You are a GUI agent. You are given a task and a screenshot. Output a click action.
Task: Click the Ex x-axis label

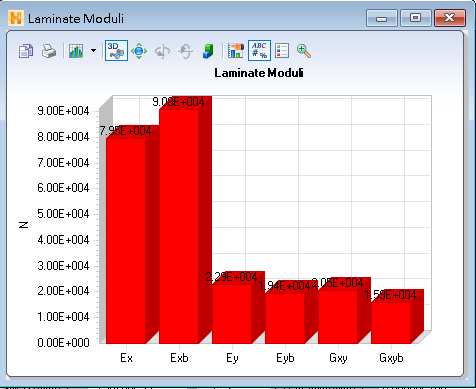pos(126,358)
